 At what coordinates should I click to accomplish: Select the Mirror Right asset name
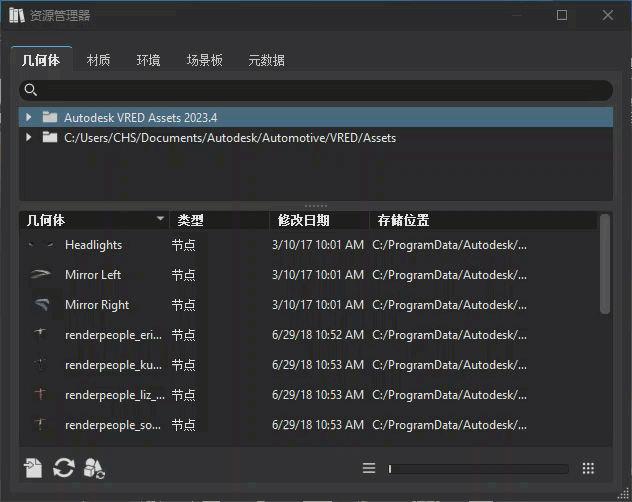(97, 305)
